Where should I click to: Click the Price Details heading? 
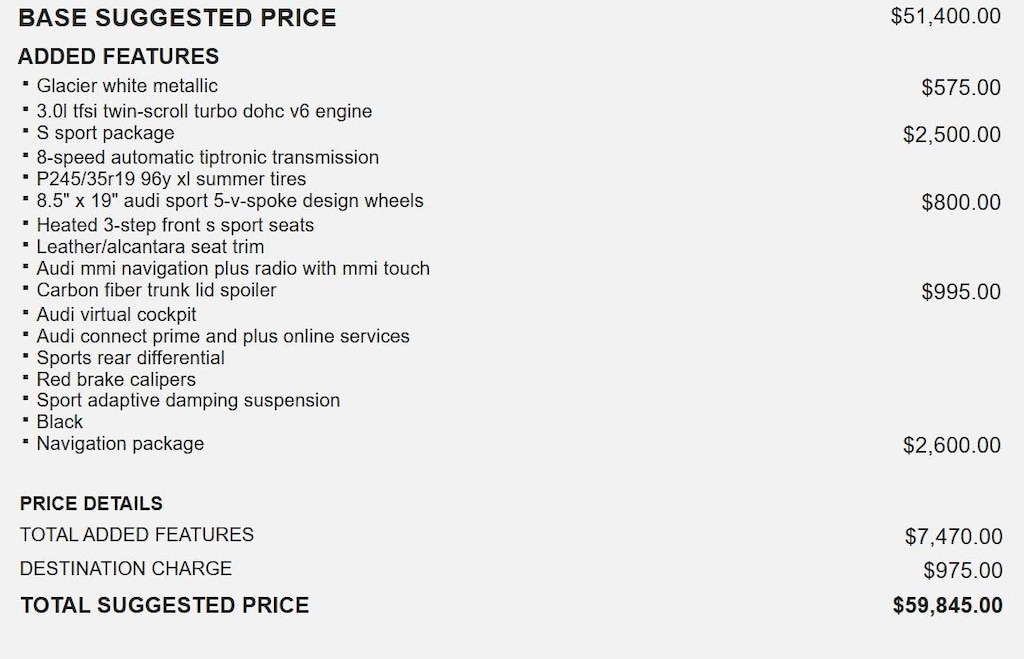(91, 503)
